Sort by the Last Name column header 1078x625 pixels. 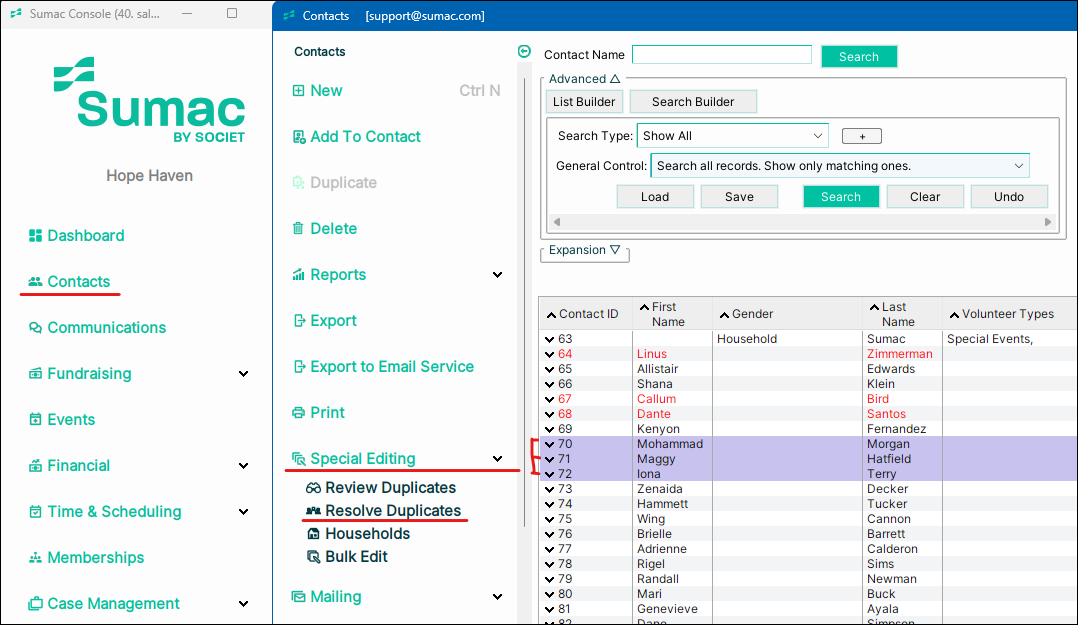coord(902,314)
